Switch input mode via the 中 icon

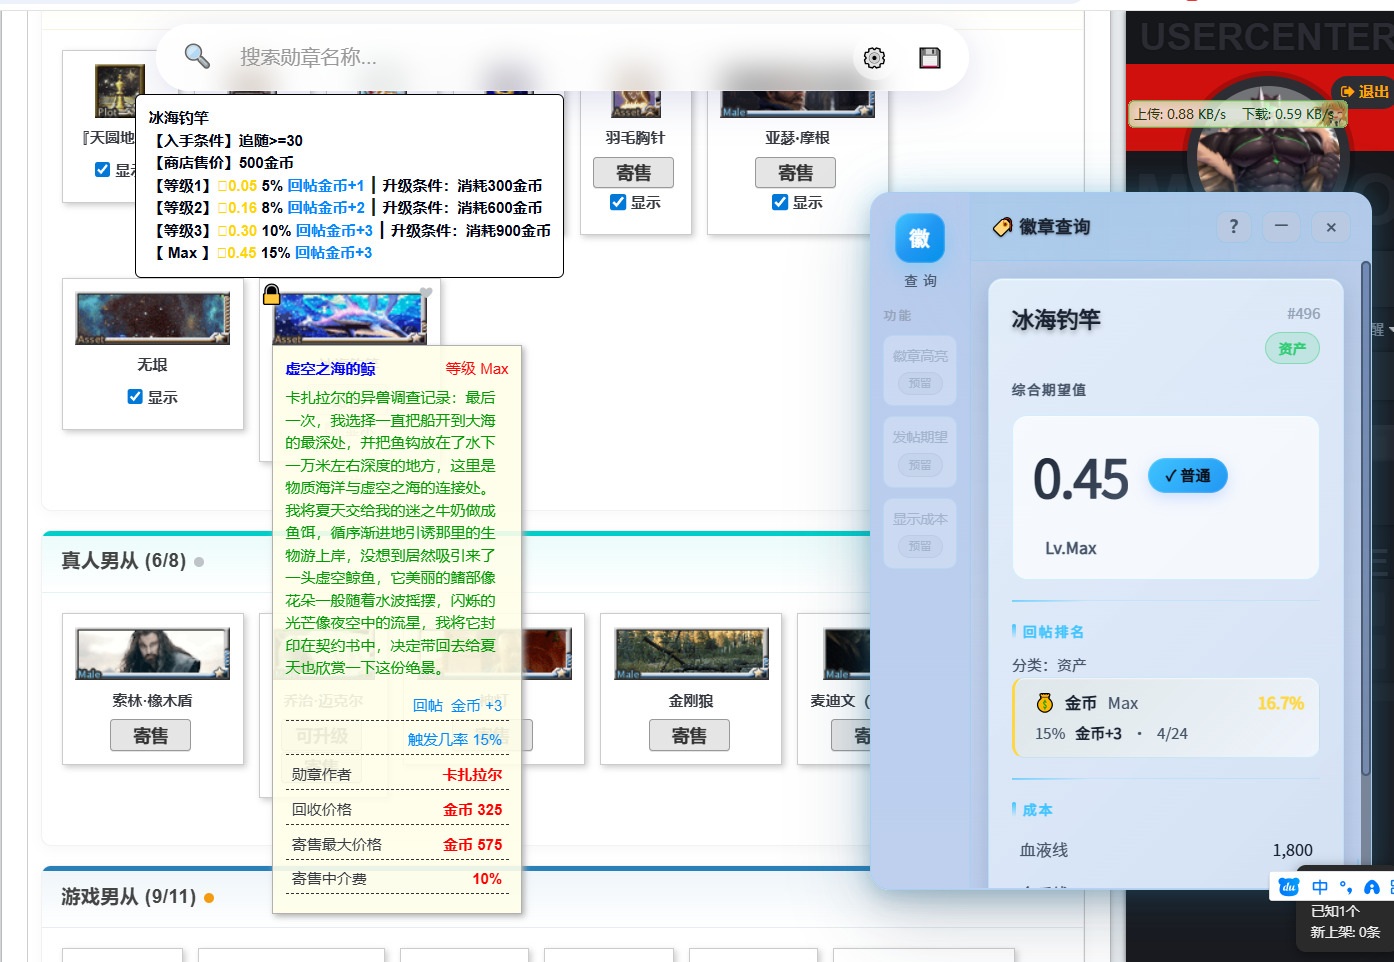click(1320, 887)
